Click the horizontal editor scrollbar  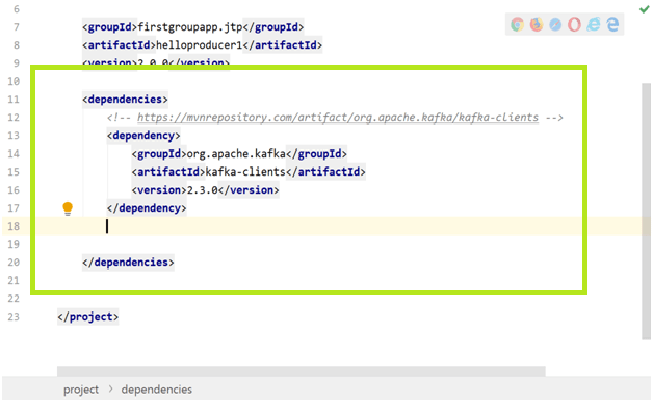301,371
